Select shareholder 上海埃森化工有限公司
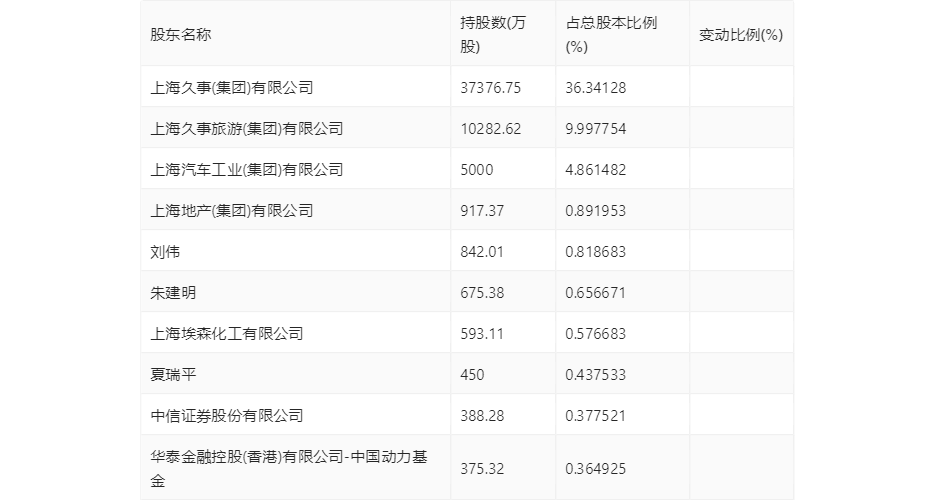Viewport: 935px width, 500px height. point(227,334)
